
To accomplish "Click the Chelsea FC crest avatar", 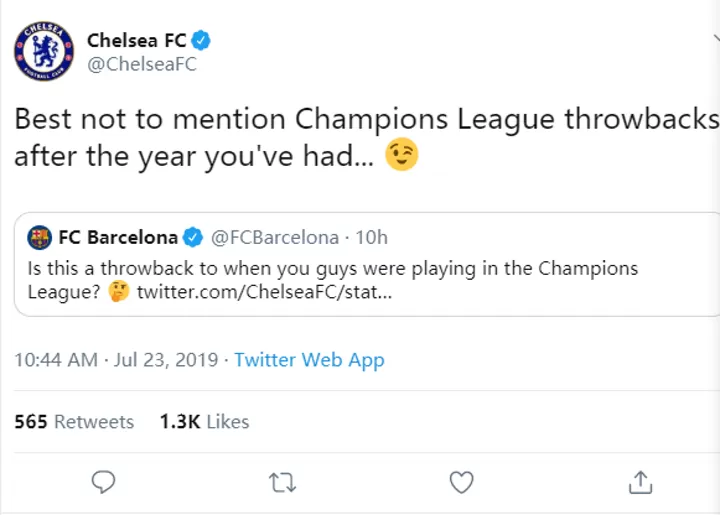I will [x=44, y=51].
